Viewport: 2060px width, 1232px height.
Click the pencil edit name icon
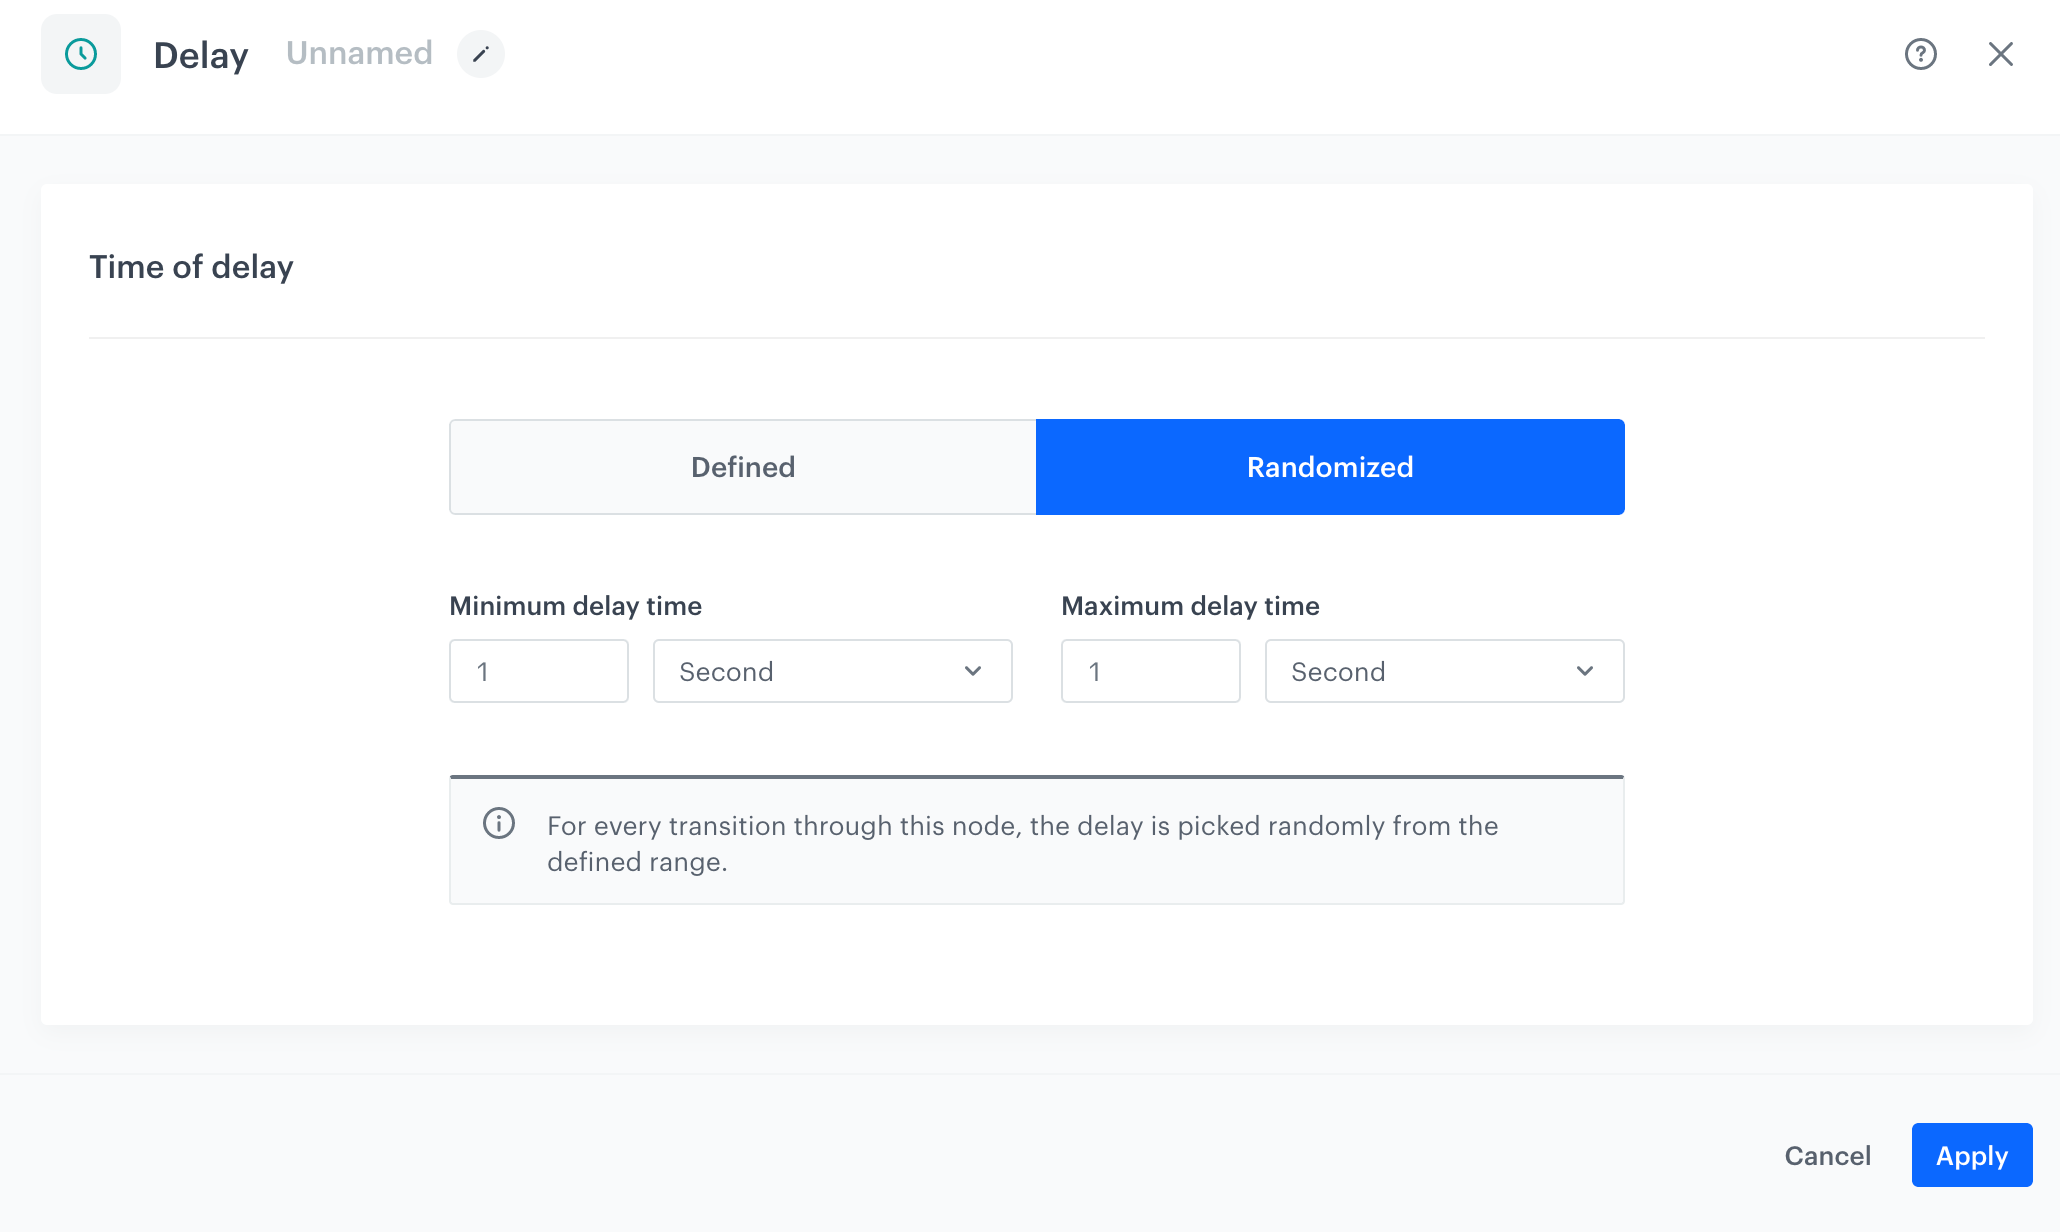click(481, 54)
